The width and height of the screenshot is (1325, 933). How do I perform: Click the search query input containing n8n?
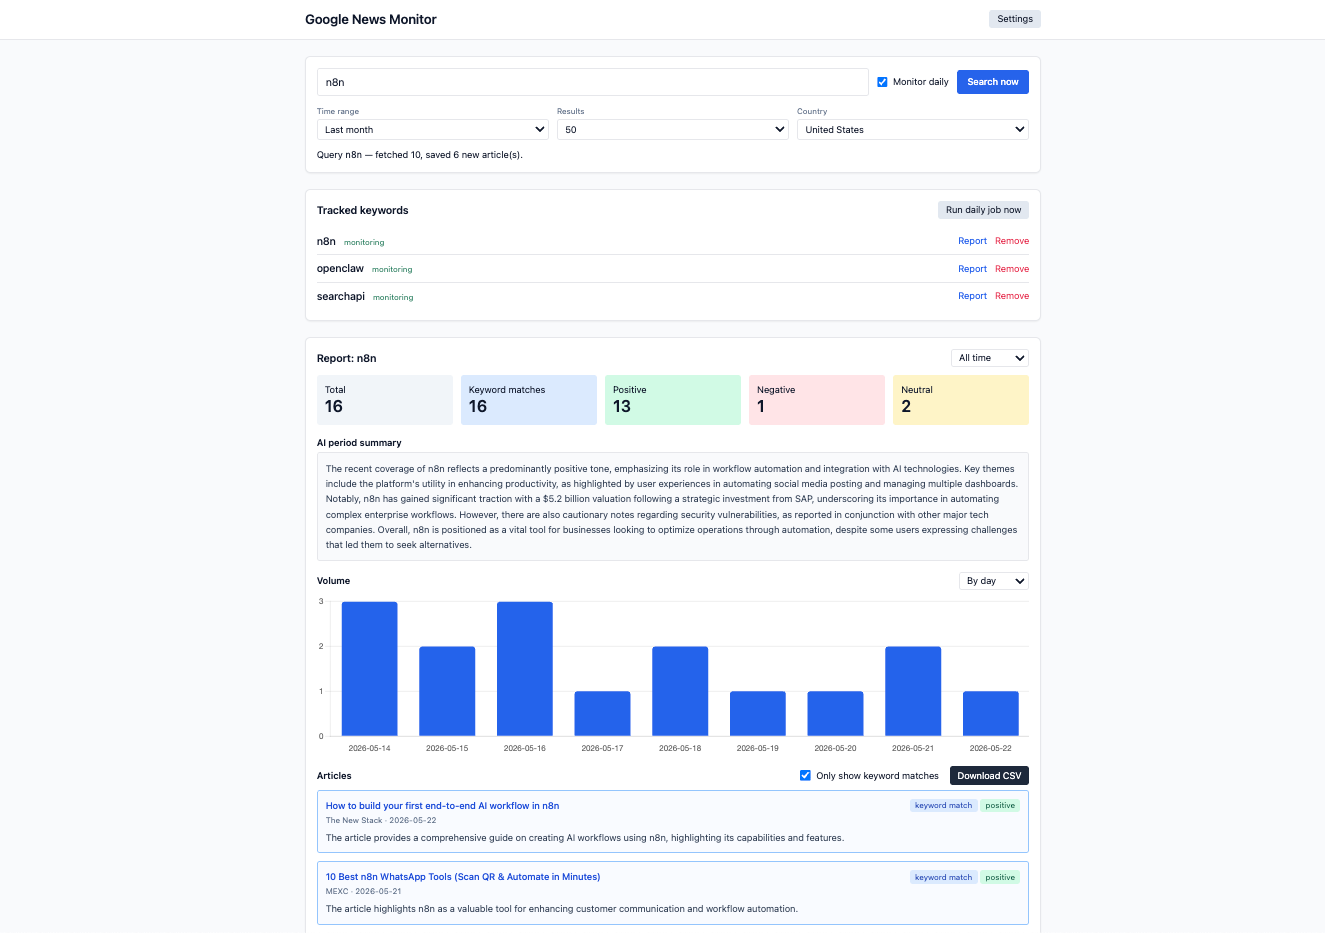click(x=592, y=82)
